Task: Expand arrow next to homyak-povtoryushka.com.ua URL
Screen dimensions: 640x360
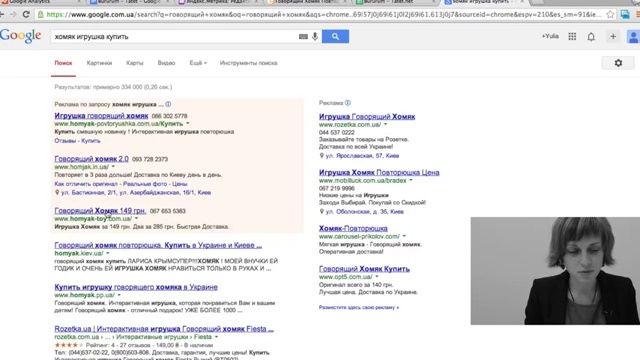Action: pyautogui.click(x=188, y=123)
